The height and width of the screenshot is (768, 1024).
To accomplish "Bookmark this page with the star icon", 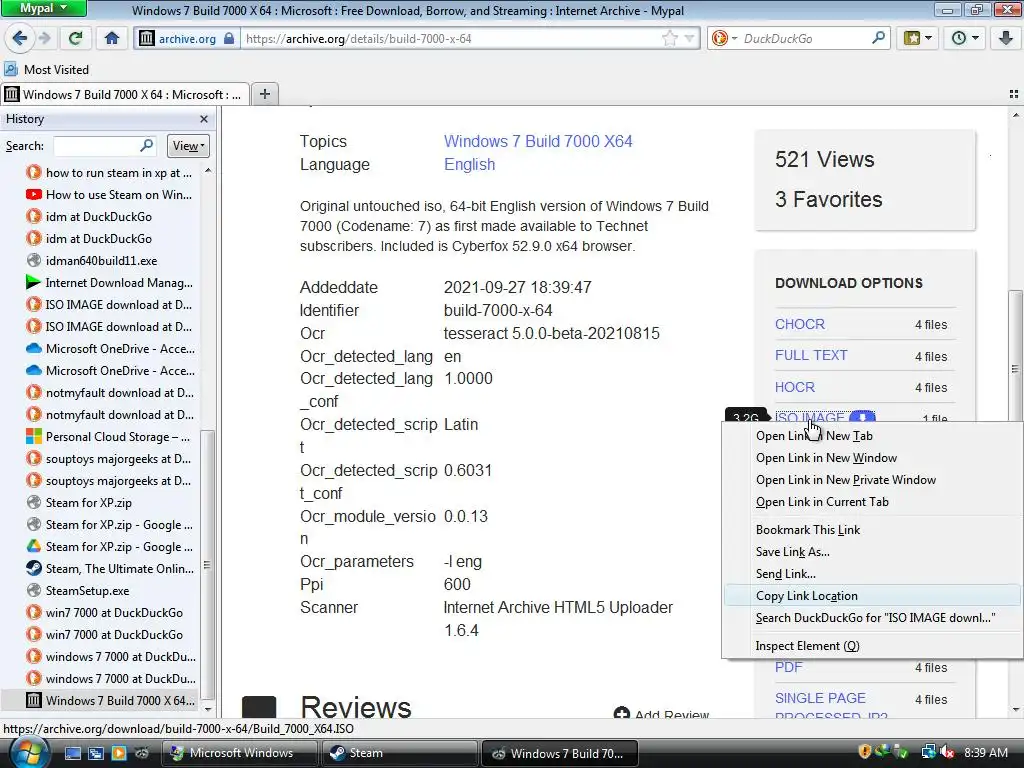I will pyautogui.click(x=669, y=39).
